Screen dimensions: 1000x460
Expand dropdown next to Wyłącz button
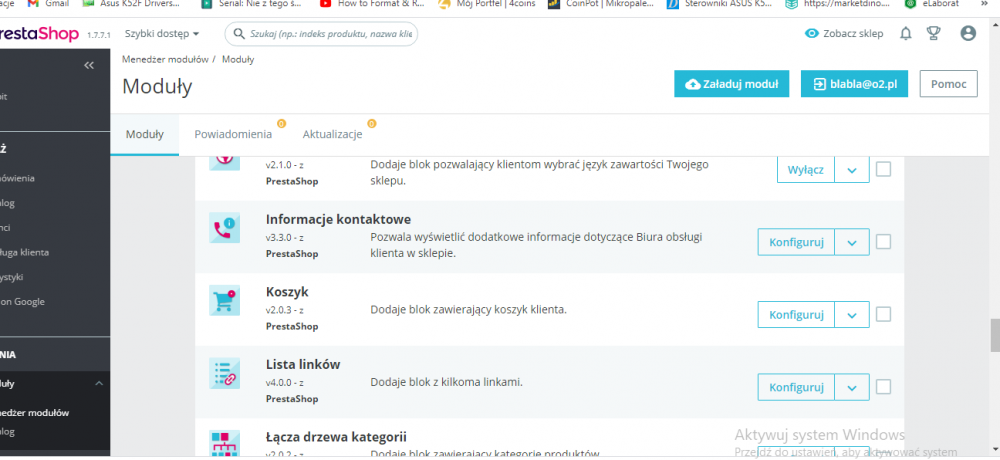click(852, 170)
